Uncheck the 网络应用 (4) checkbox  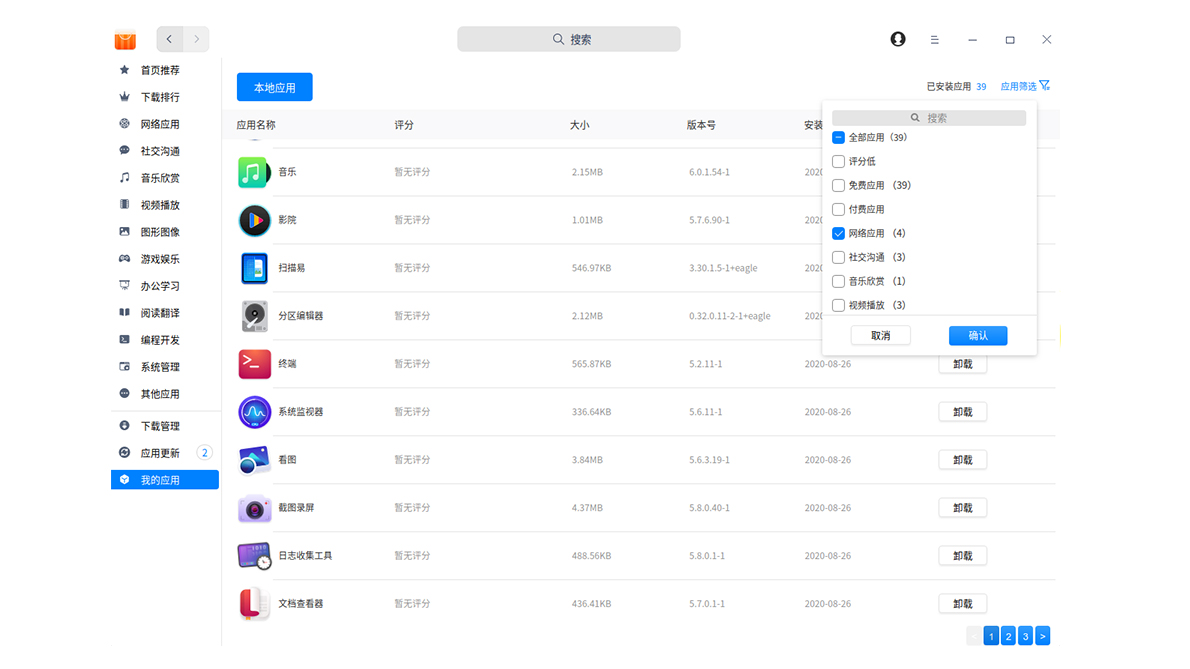point(839,234)
